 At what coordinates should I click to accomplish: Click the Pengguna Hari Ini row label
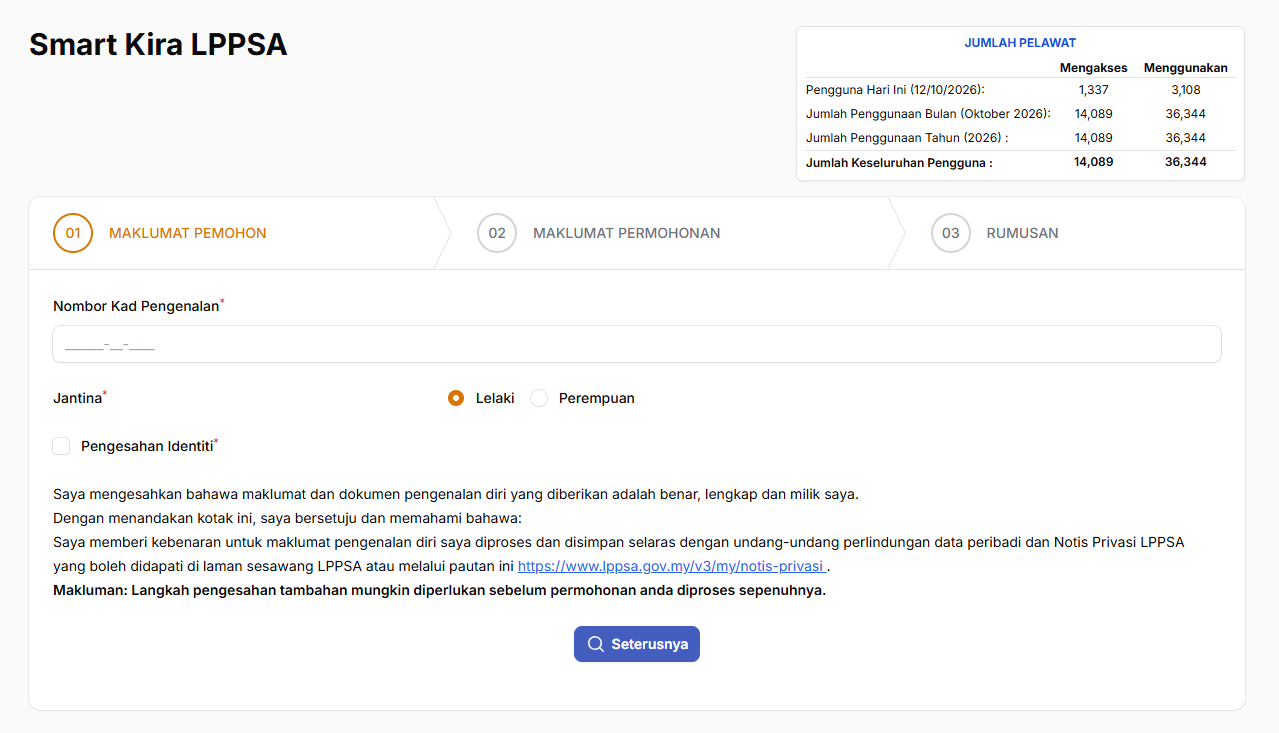895,90
